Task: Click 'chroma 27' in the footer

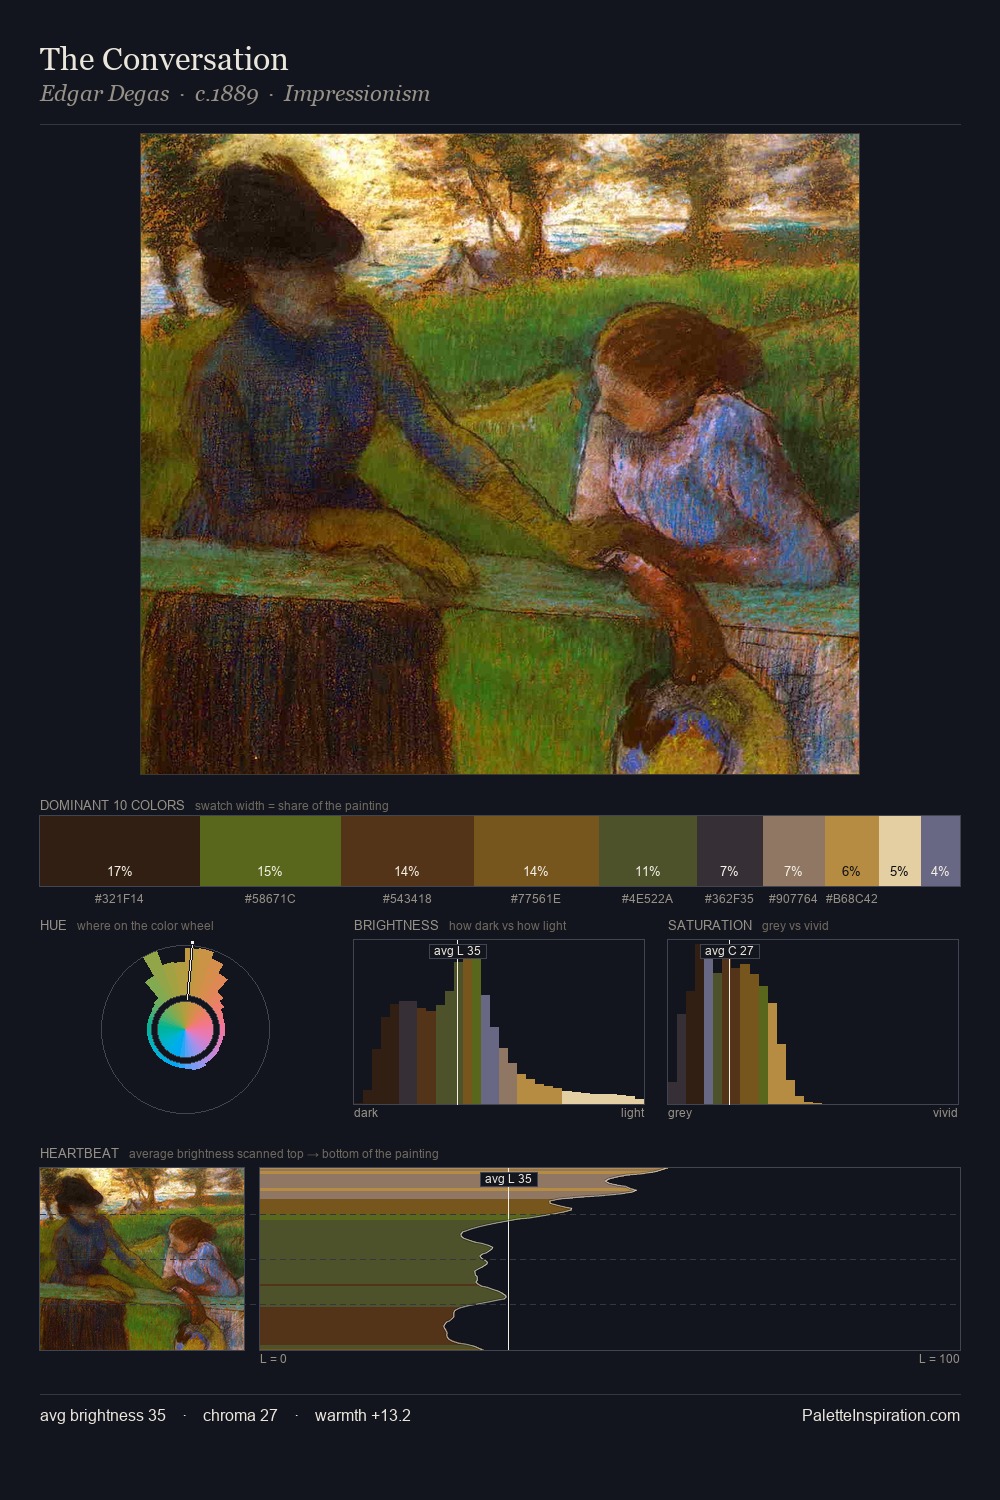Action: tap(240, 1415)
